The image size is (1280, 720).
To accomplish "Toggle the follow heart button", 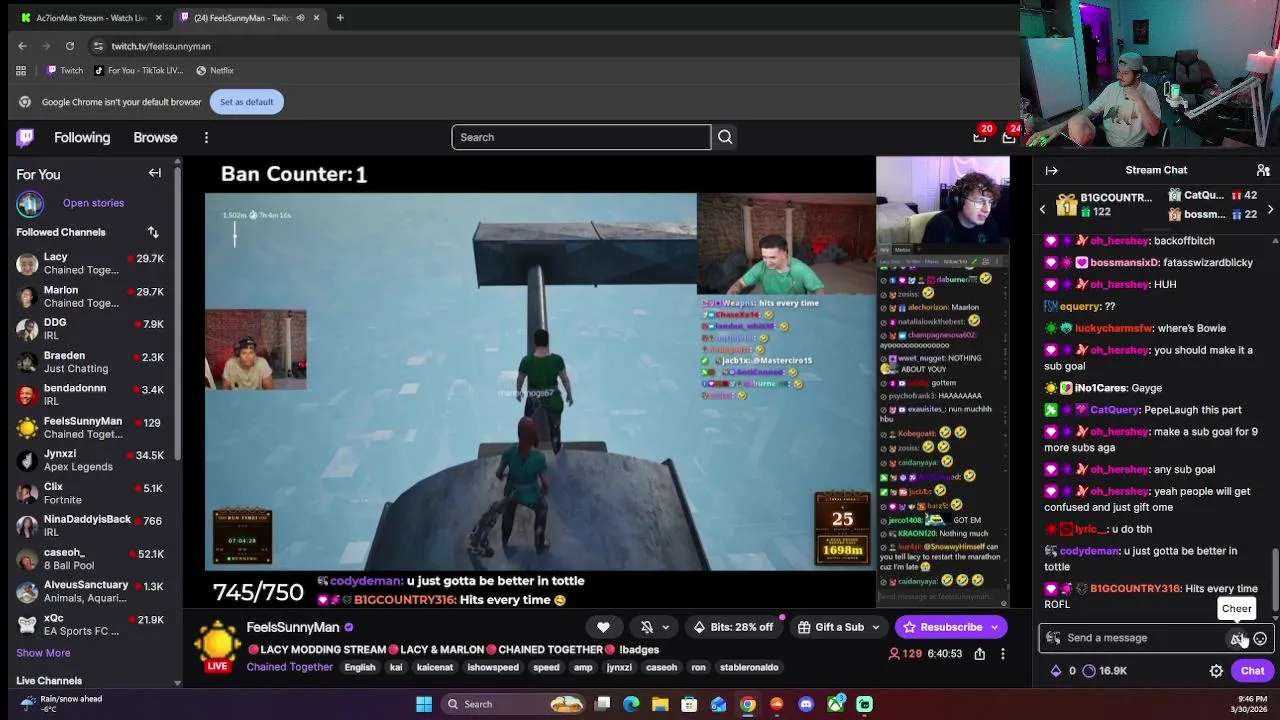I will (x=603, y=627).
